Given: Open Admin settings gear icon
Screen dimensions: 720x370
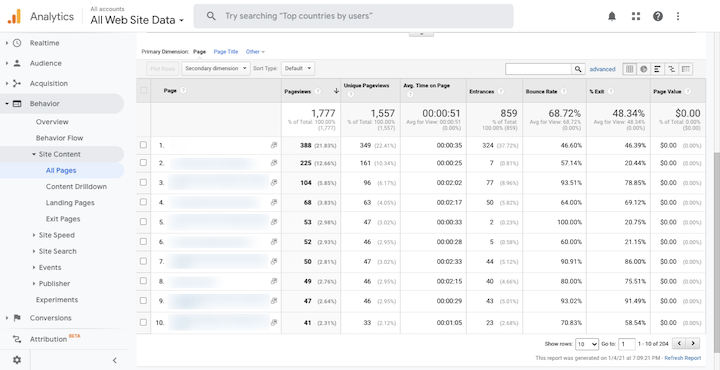Looking at the screenshot, I should [17, 360].
